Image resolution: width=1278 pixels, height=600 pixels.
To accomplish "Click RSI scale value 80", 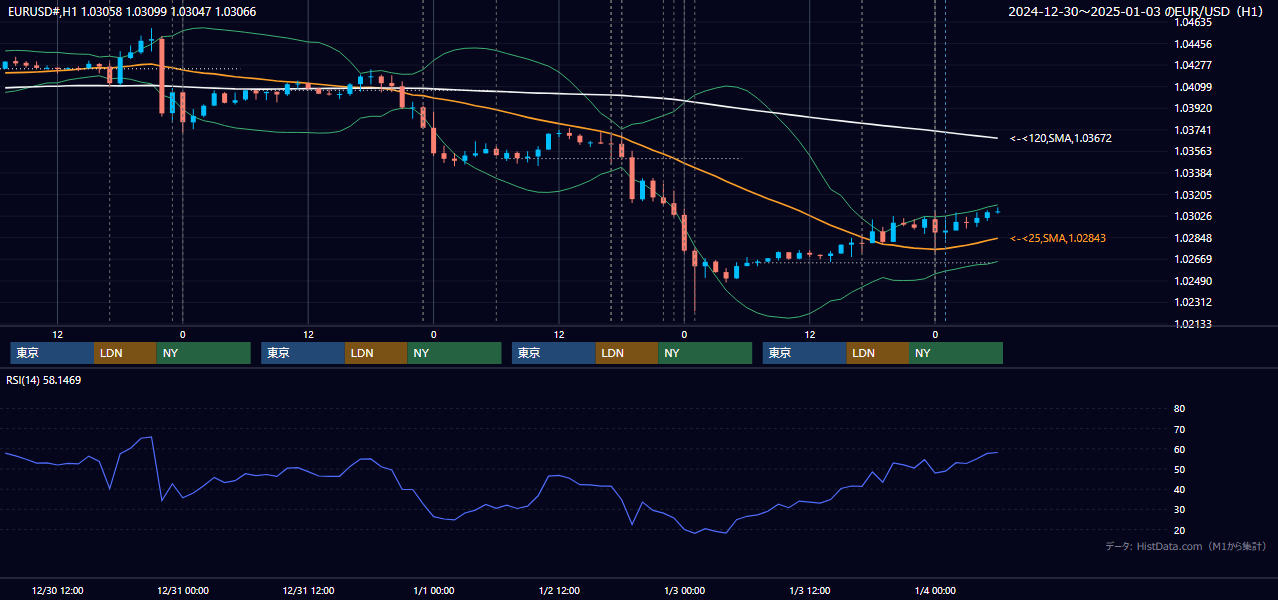I will (1179, 409).
